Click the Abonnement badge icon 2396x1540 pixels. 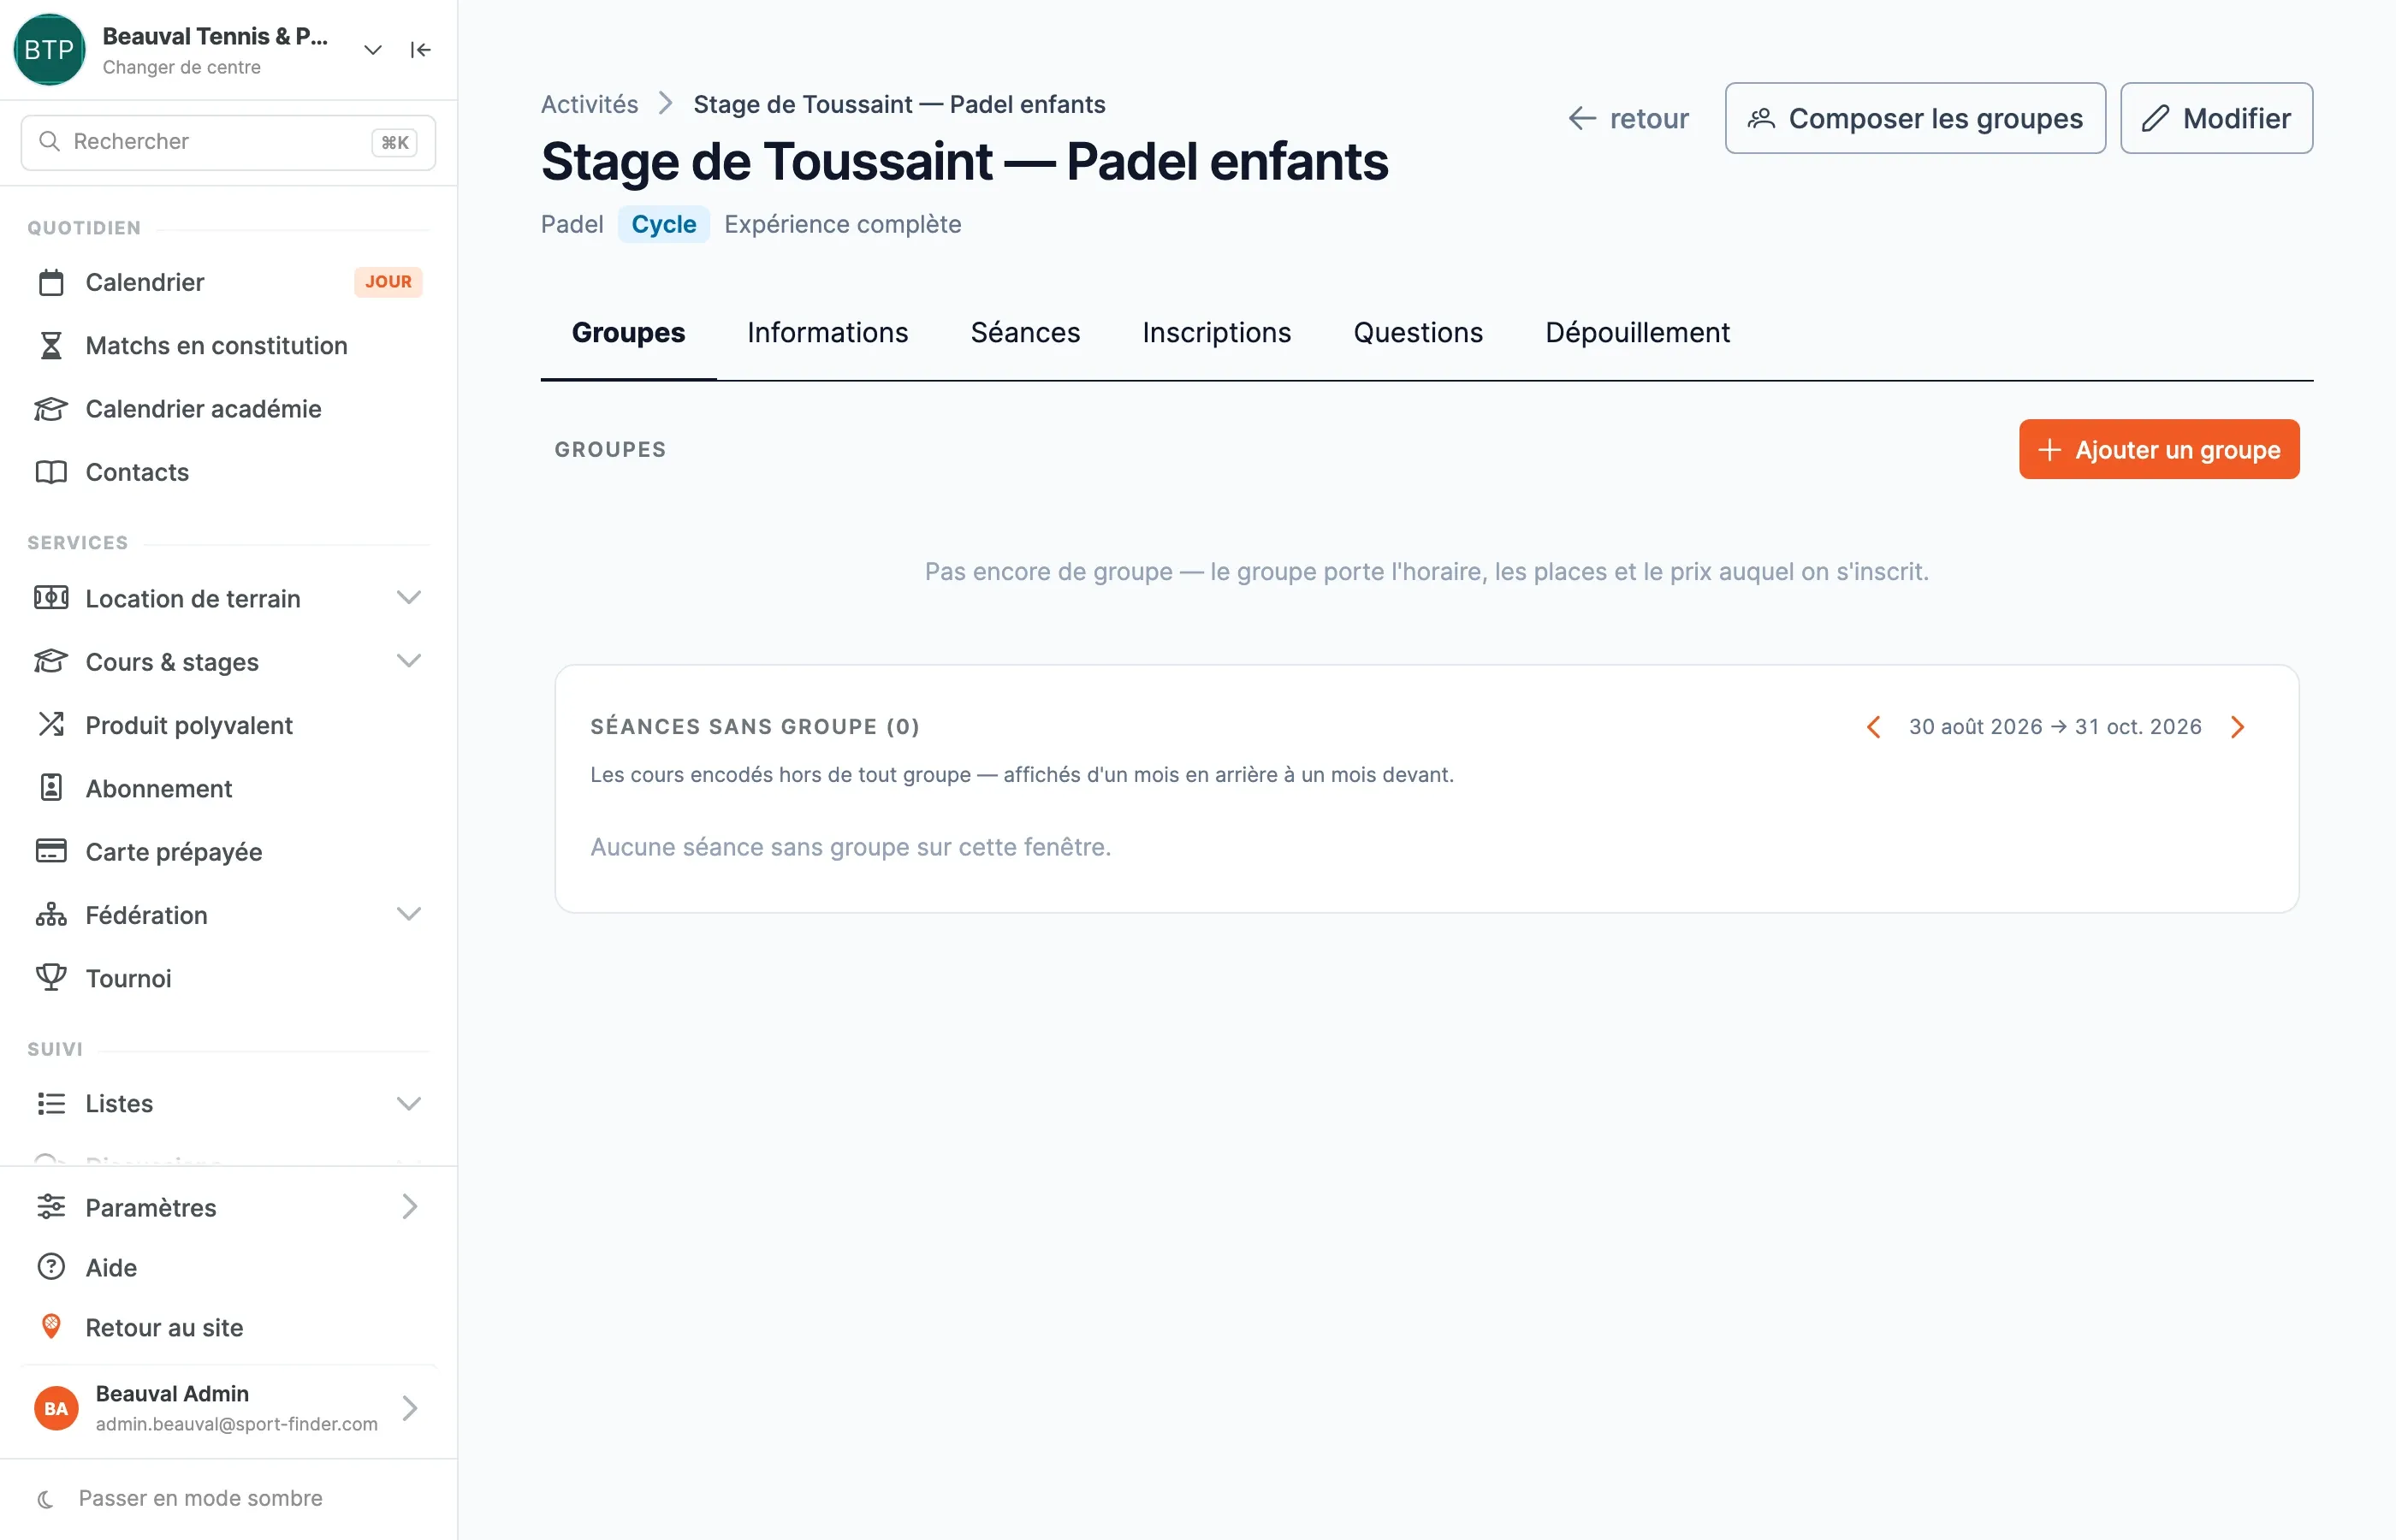pos(51,788)
